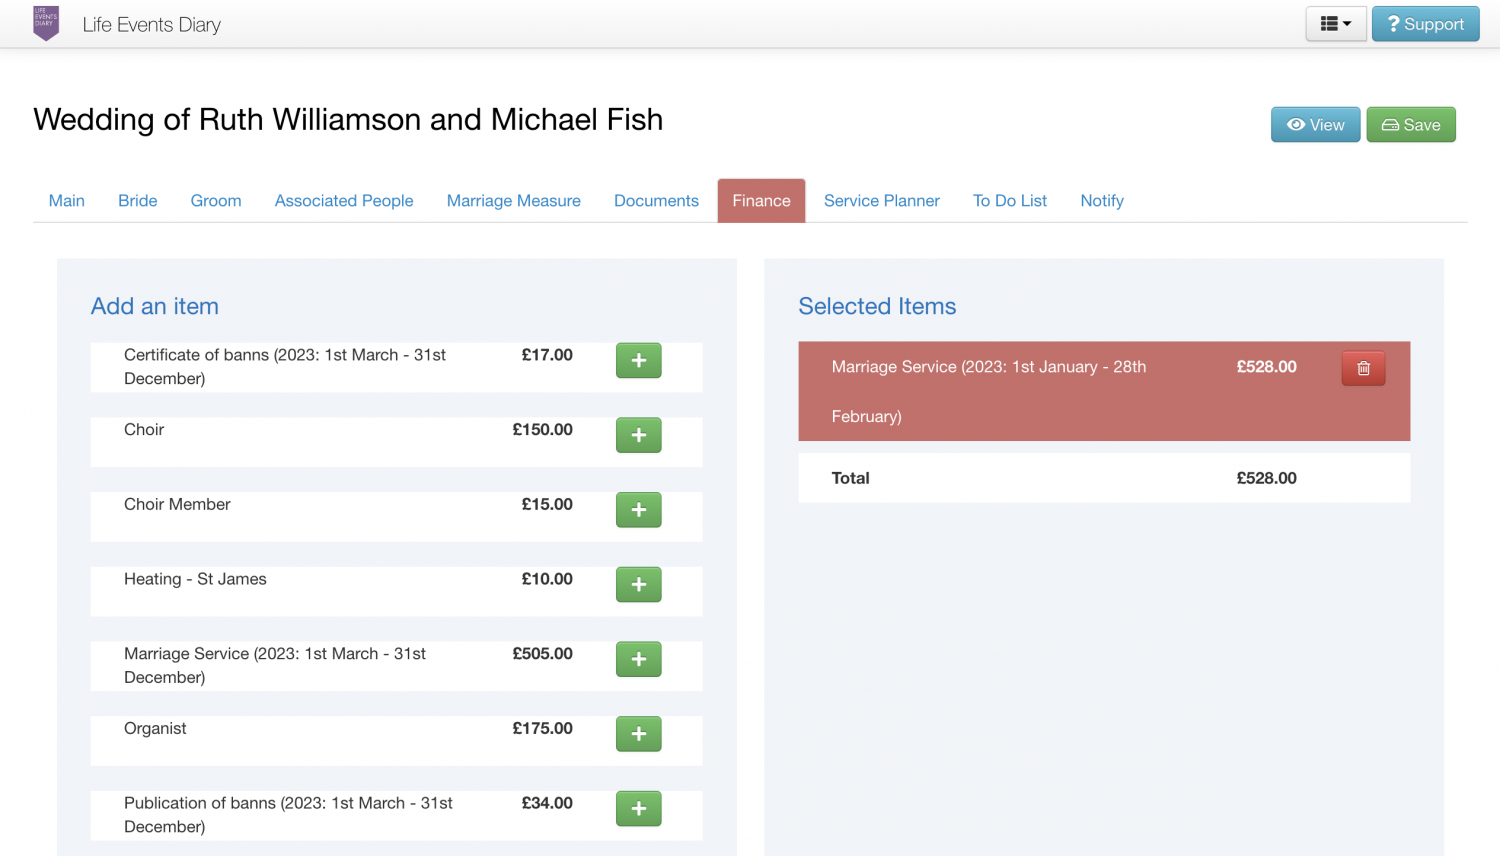Add Heating - St James item
The image size is (1500, 856).
point(638,584)
